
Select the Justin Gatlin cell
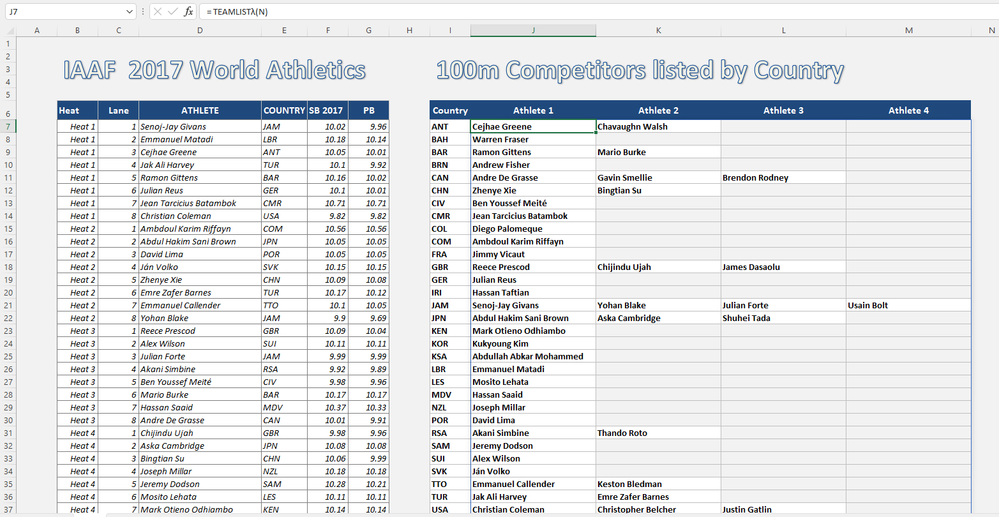pos(784,509)
